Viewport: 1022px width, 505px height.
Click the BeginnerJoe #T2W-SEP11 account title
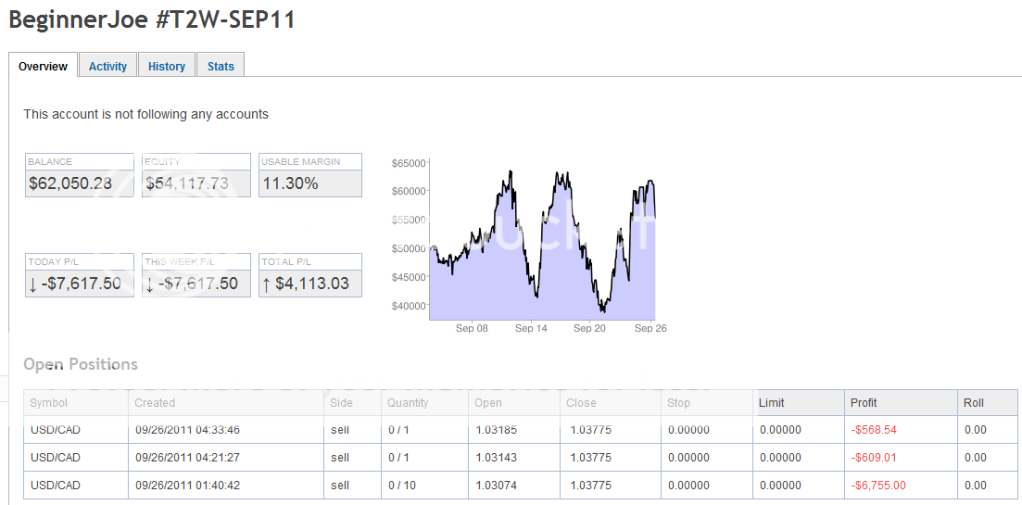152,20
